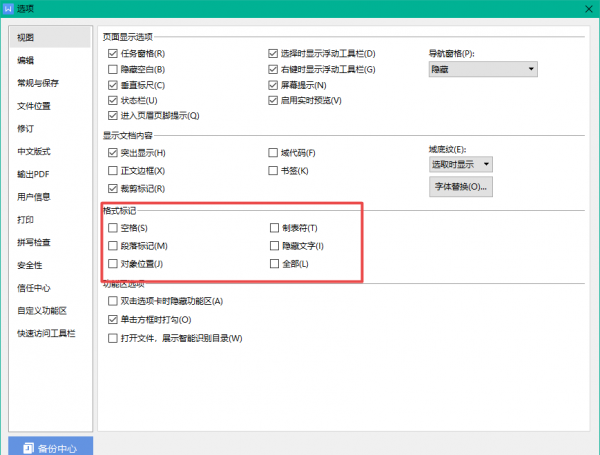600x455 pixels.
Task: Select 文件位置 in sidebar
Action: click(x=34, y=106)
